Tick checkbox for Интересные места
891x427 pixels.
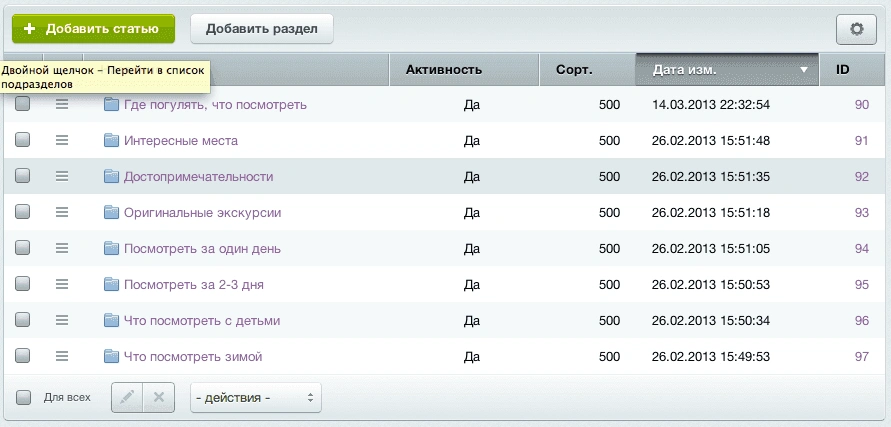pyautogui.click(x=23, y=140)
